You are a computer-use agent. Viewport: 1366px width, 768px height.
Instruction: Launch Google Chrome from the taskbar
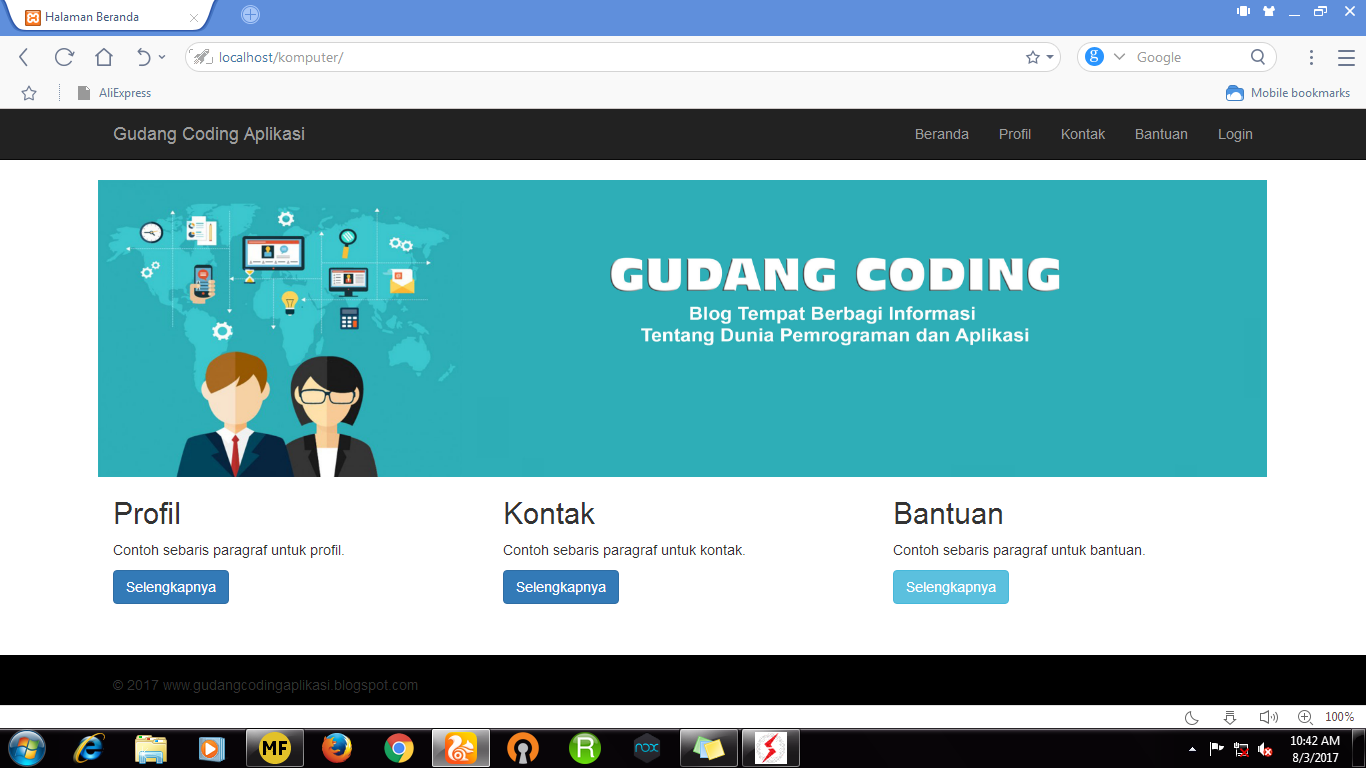point(398,747)
